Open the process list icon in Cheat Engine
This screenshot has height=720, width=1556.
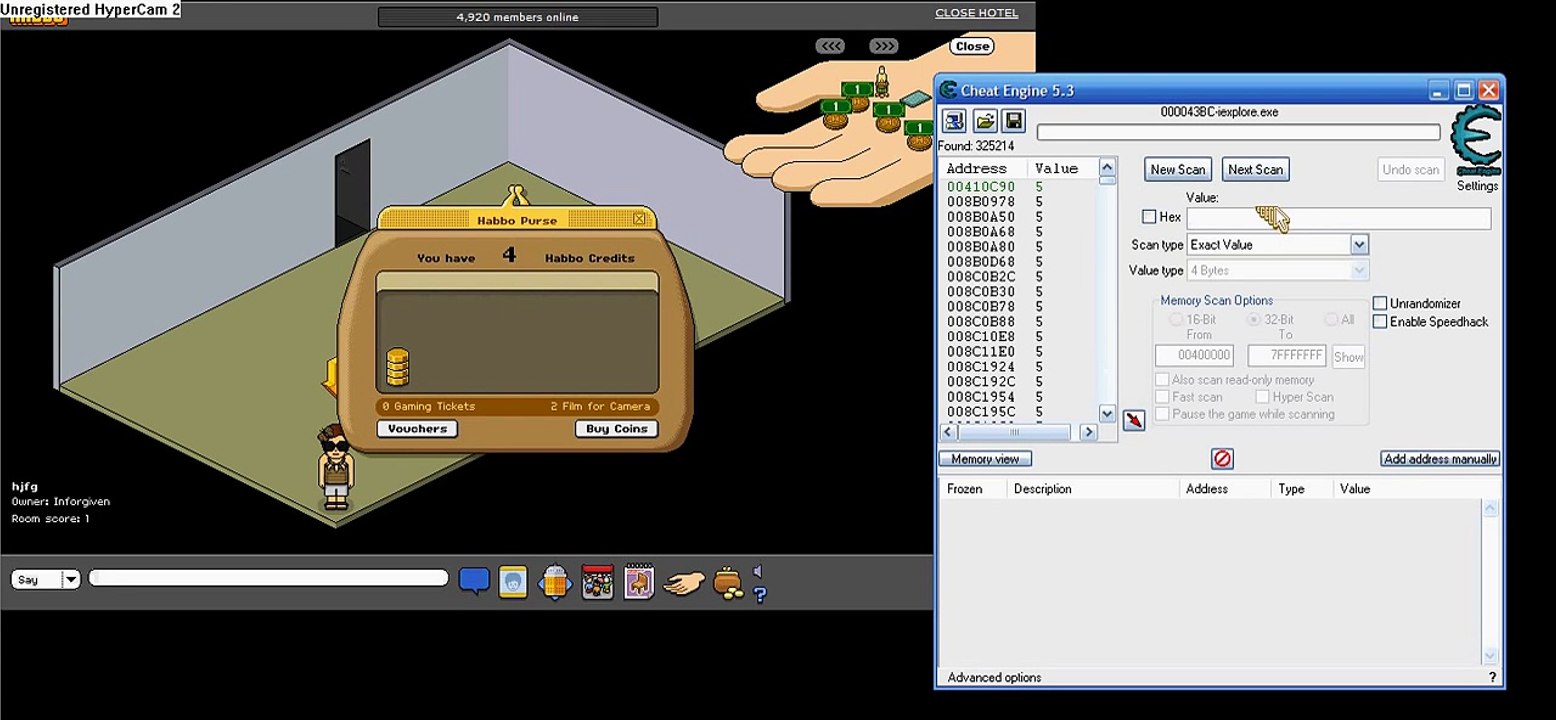pos(954,121)
